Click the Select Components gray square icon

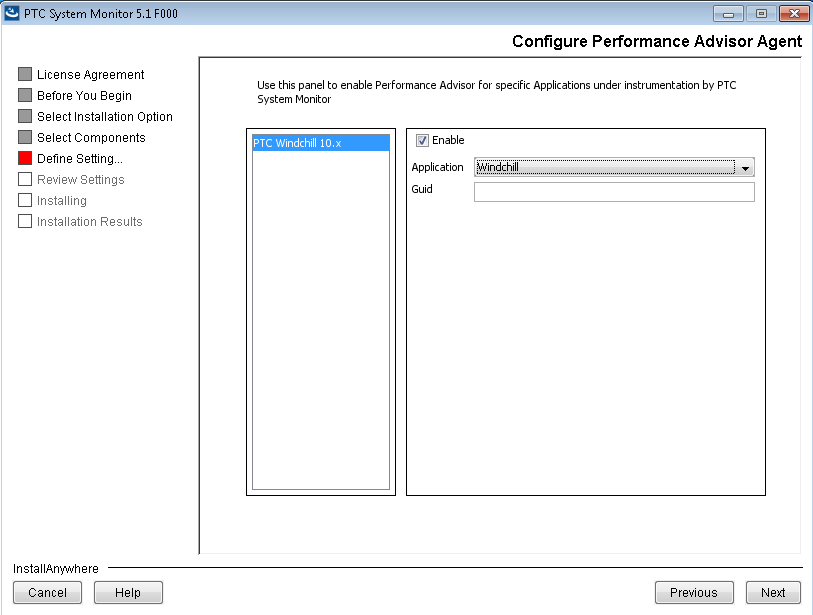pos(23,137)
